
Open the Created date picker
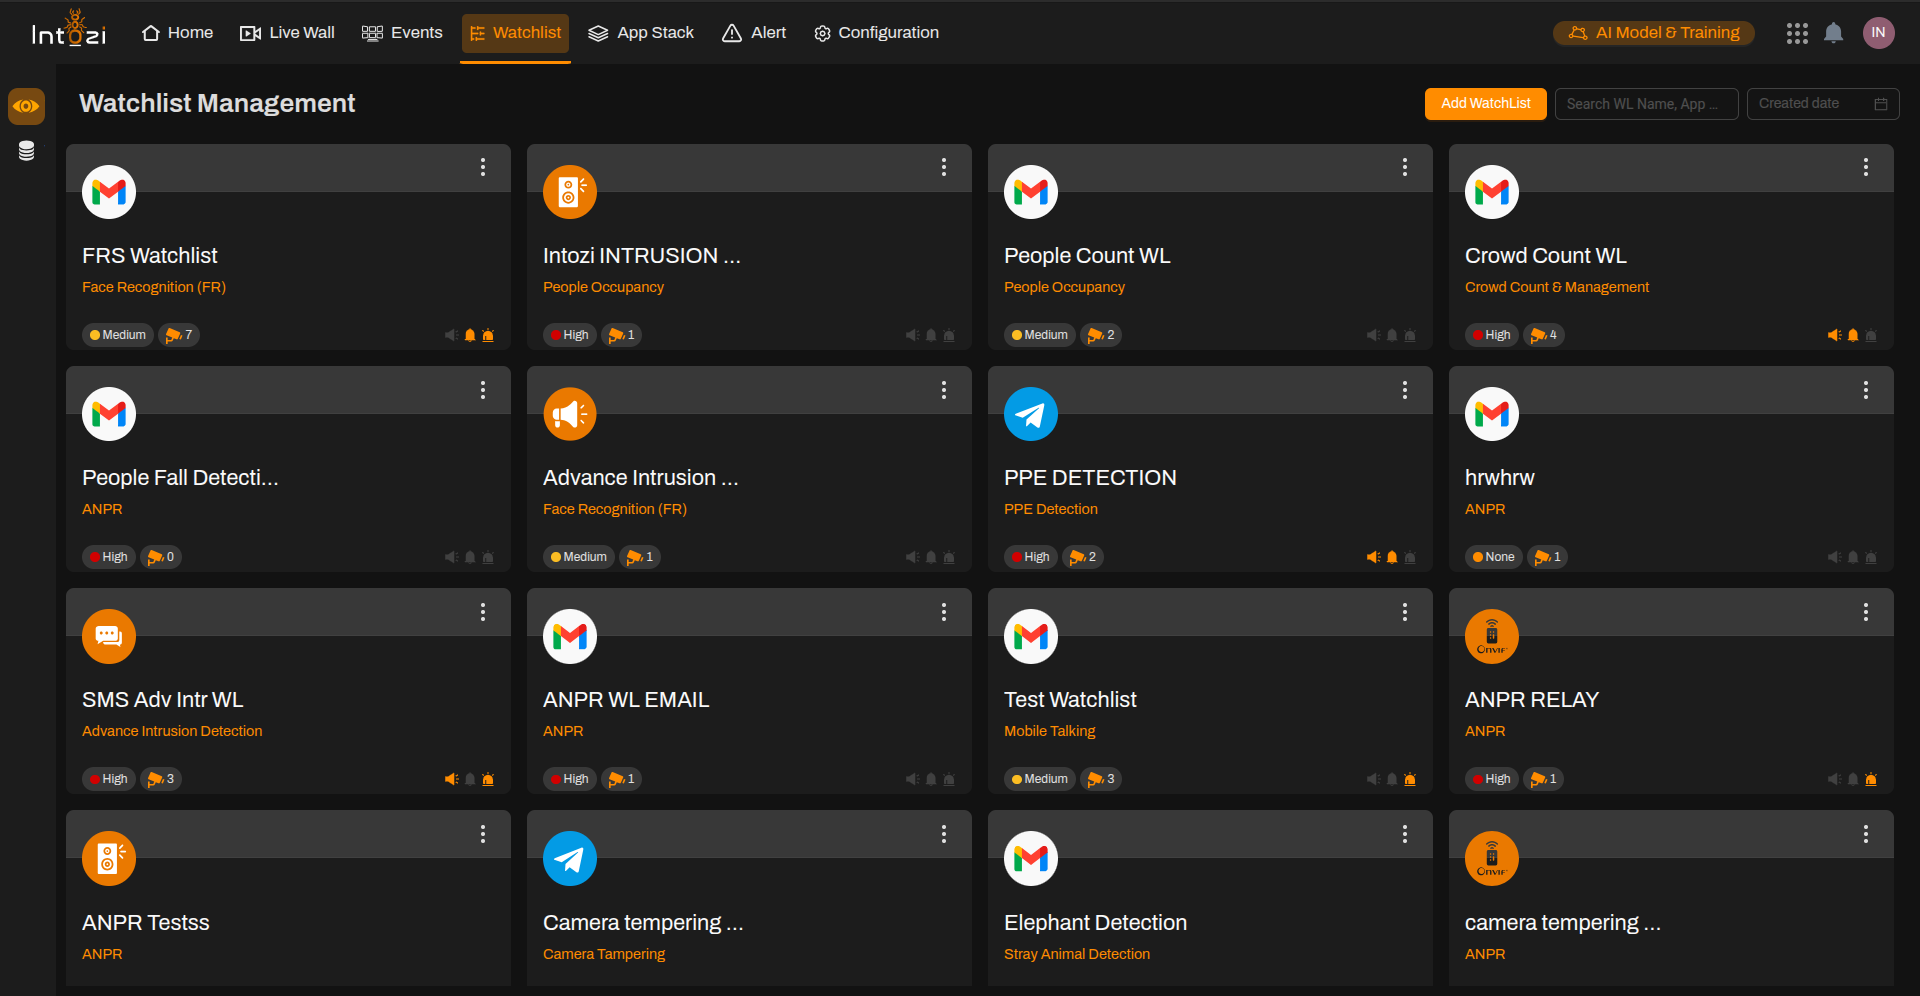pos(1822,103)
